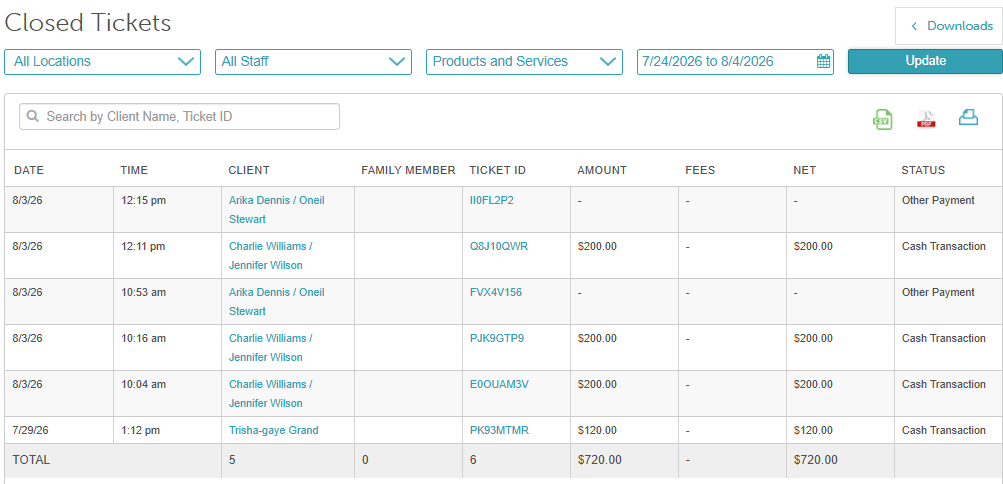Click the NET column header
1003x484 pixels.
pyautogui.click(x=805, y=170)
